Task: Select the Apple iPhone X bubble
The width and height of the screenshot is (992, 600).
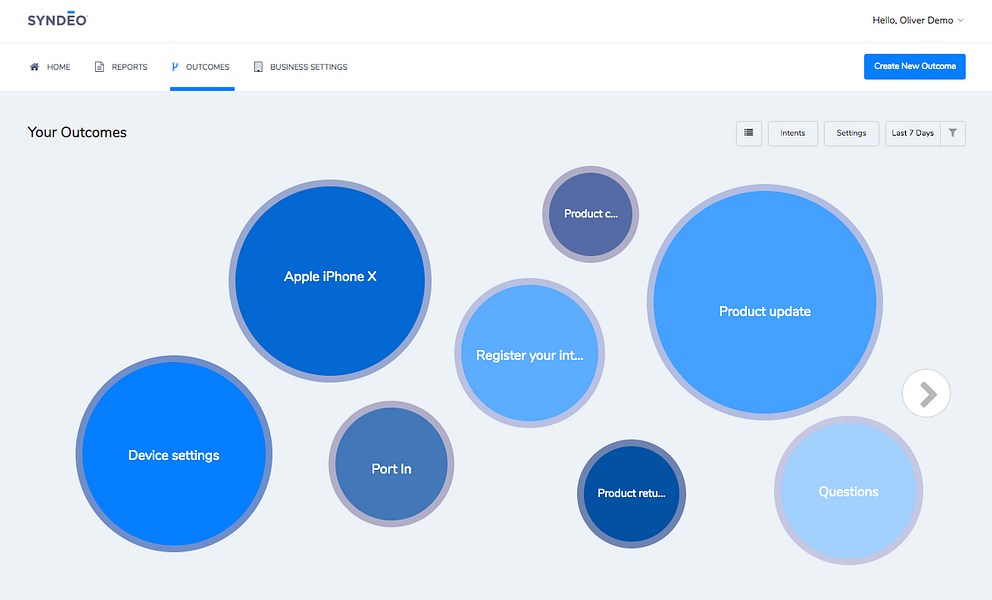Action: [x=330, y=281]
